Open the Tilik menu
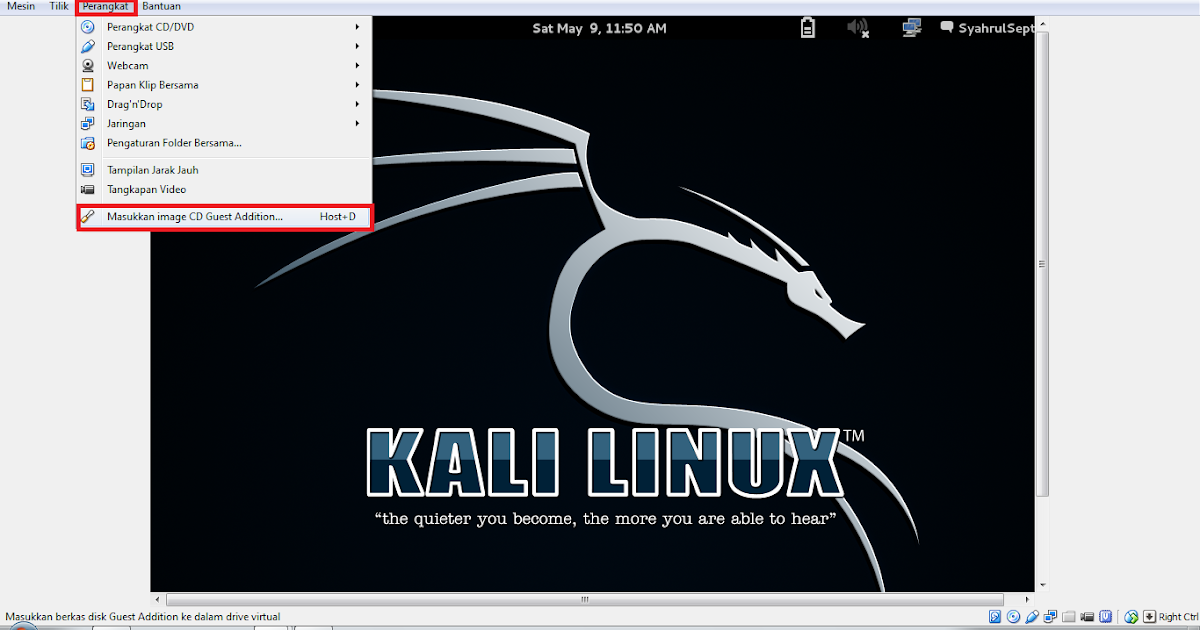The height and width of the screenshot is (630, 1200). click(59, 6)
